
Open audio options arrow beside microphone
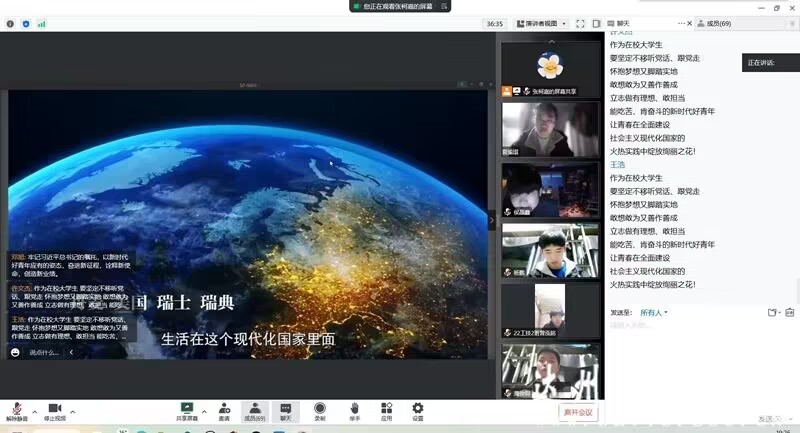pyautogui.click(x=35, y=412)
